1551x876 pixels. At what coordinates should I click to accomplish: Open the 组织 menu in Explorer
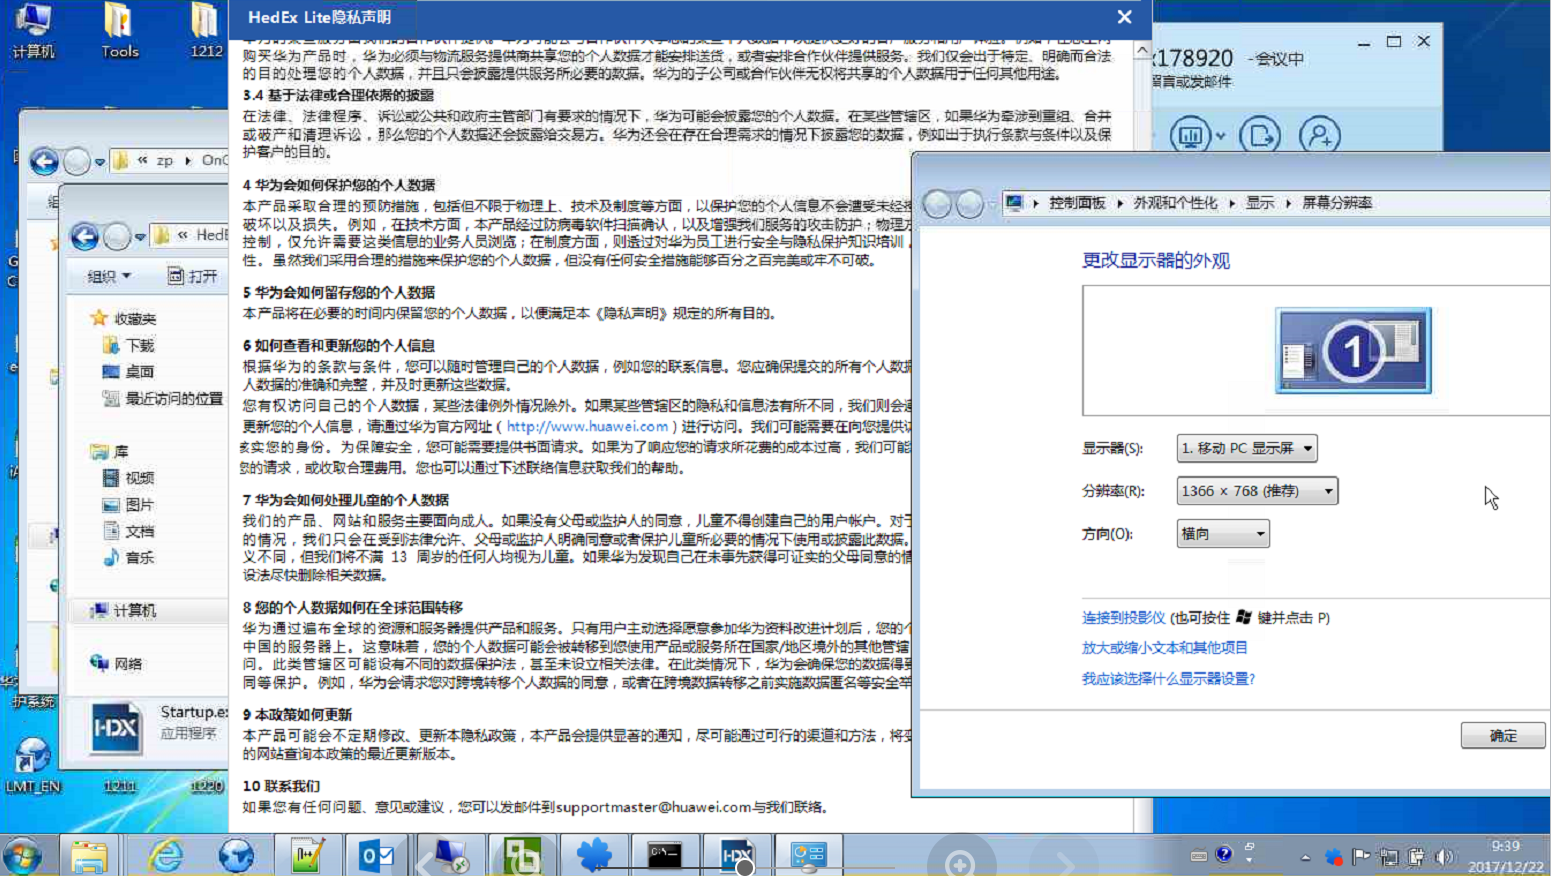click(109, 276)
